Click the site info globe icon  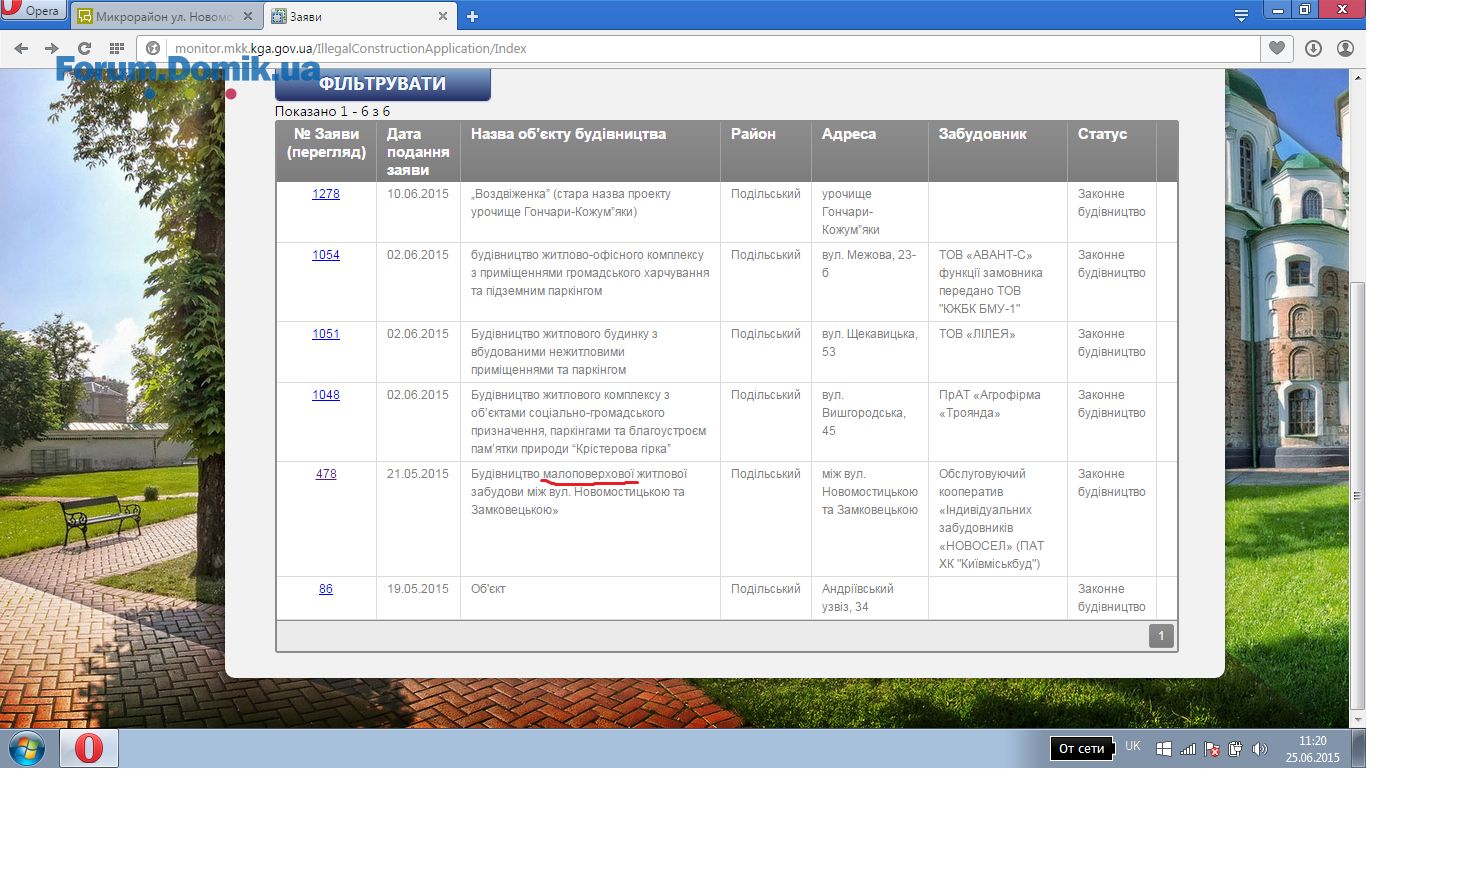coord(153,48)
